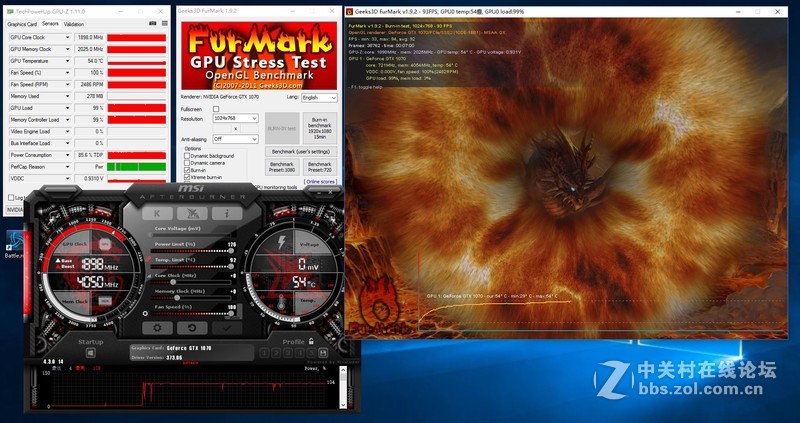The height and width of the screenshot is (423, 800).
Task: Click the Temp. Limit slider handle
Action: tap(231, 267)
